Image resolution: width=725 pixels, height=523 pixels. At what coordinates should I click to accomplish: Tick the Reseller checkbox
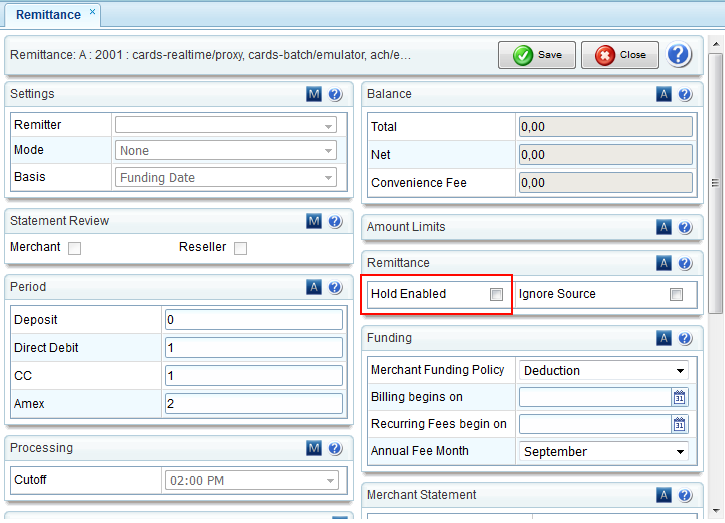click(x=240, y=248)
